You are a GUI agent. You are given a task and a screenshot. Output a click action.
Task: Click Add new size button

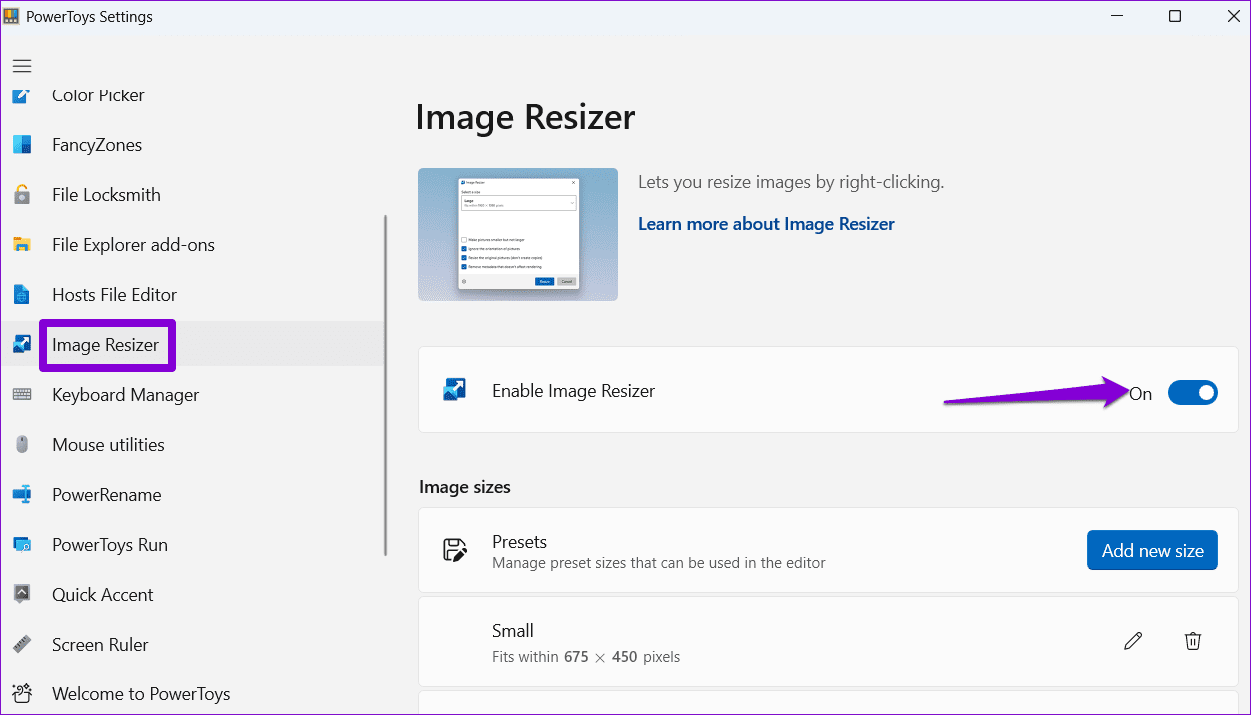pos(1152,550)
